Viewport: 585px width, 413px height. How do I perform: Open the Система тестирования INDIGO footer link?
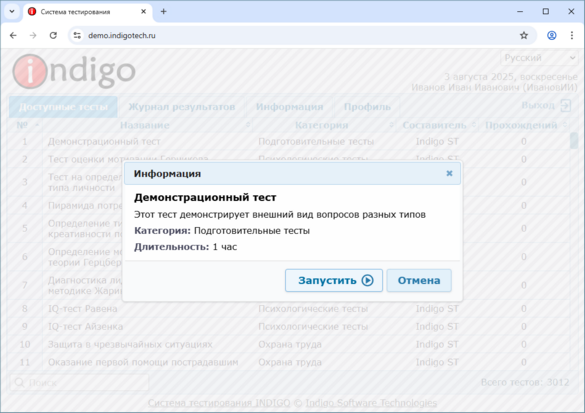(219, 403)
